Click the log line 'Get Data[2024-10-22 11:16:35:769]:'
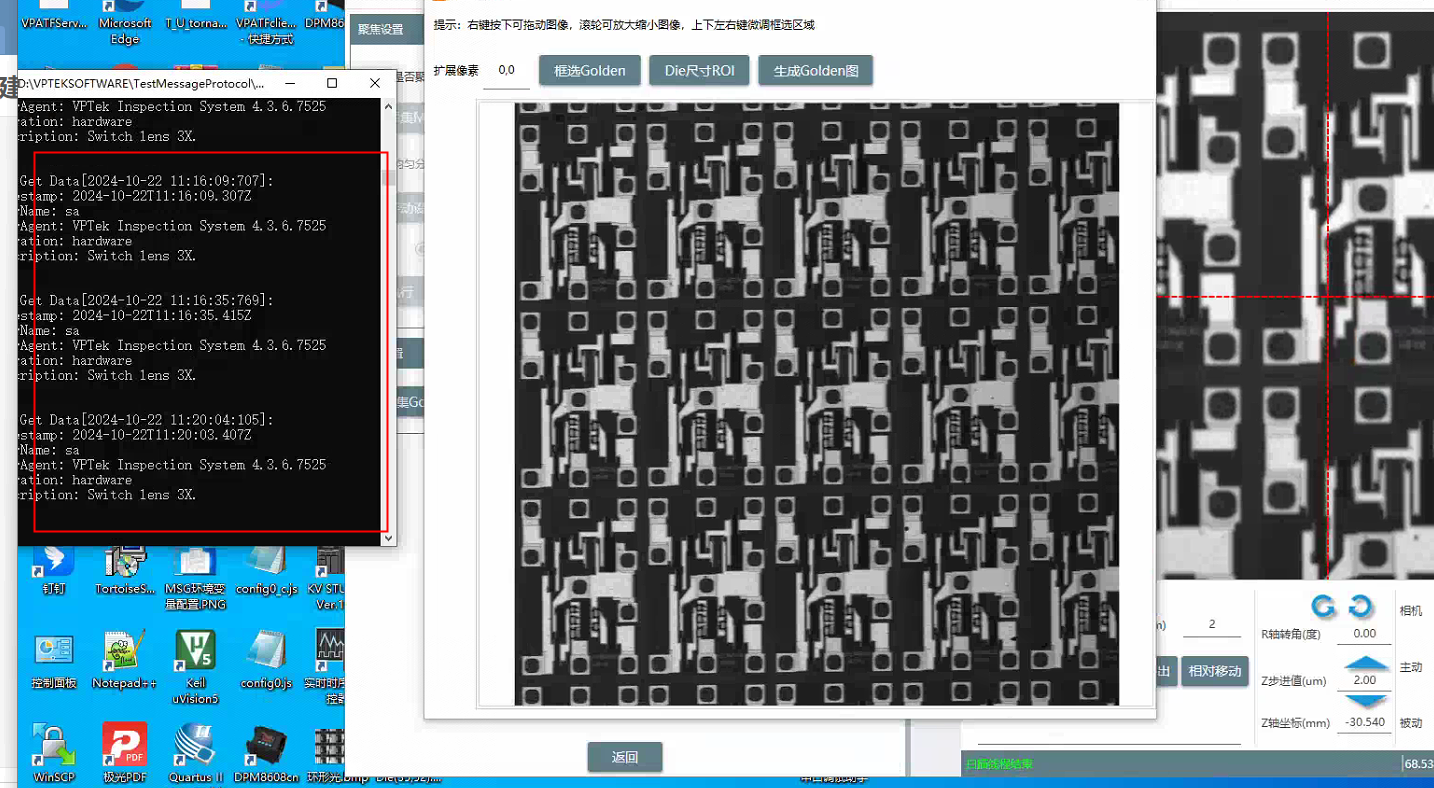Viewport: 1434px width, 788px height. point(146,300)
